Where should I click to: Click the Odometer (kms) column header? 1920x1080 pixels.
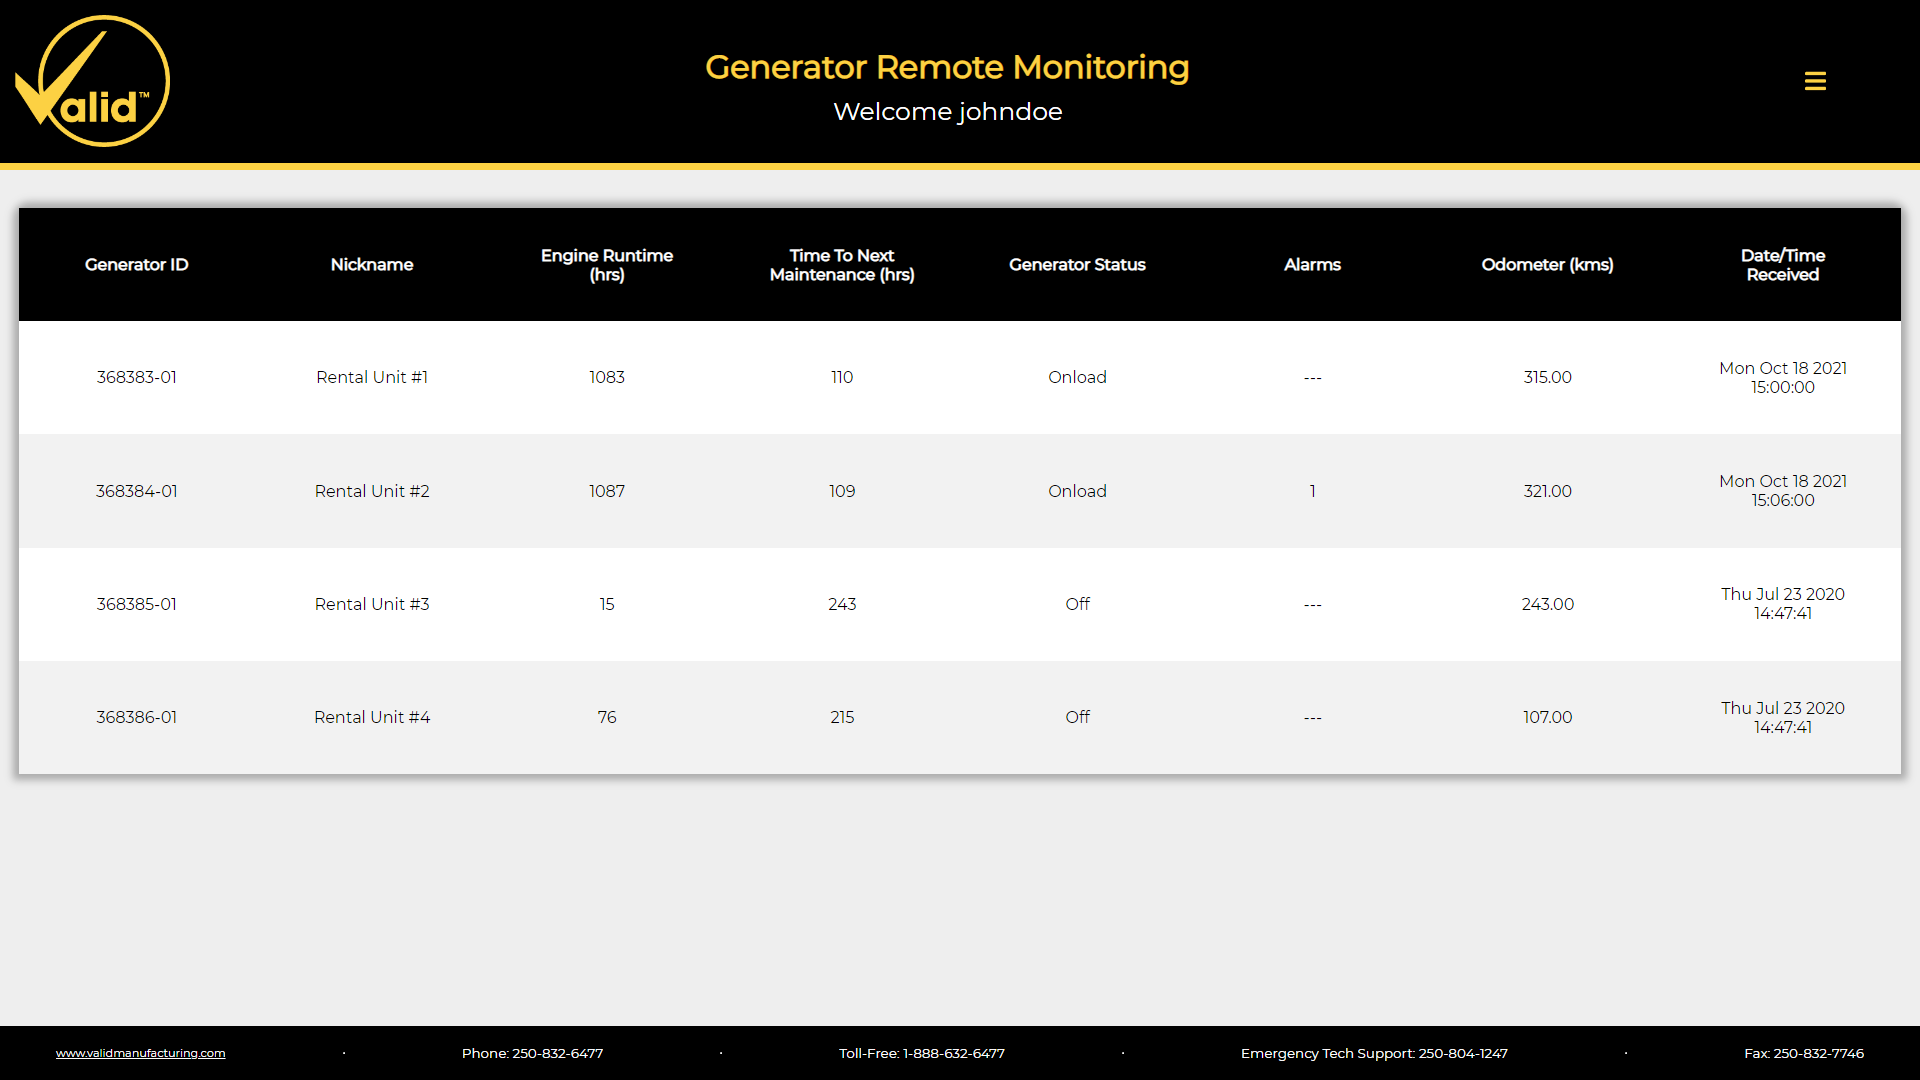1547,264
